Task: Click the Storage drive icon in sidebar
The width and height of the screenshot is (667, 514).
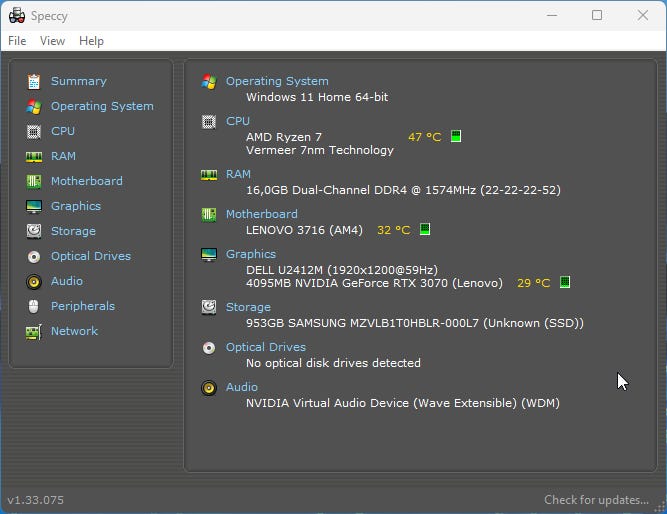Action: pyautogui.click(x=34, y=231)
